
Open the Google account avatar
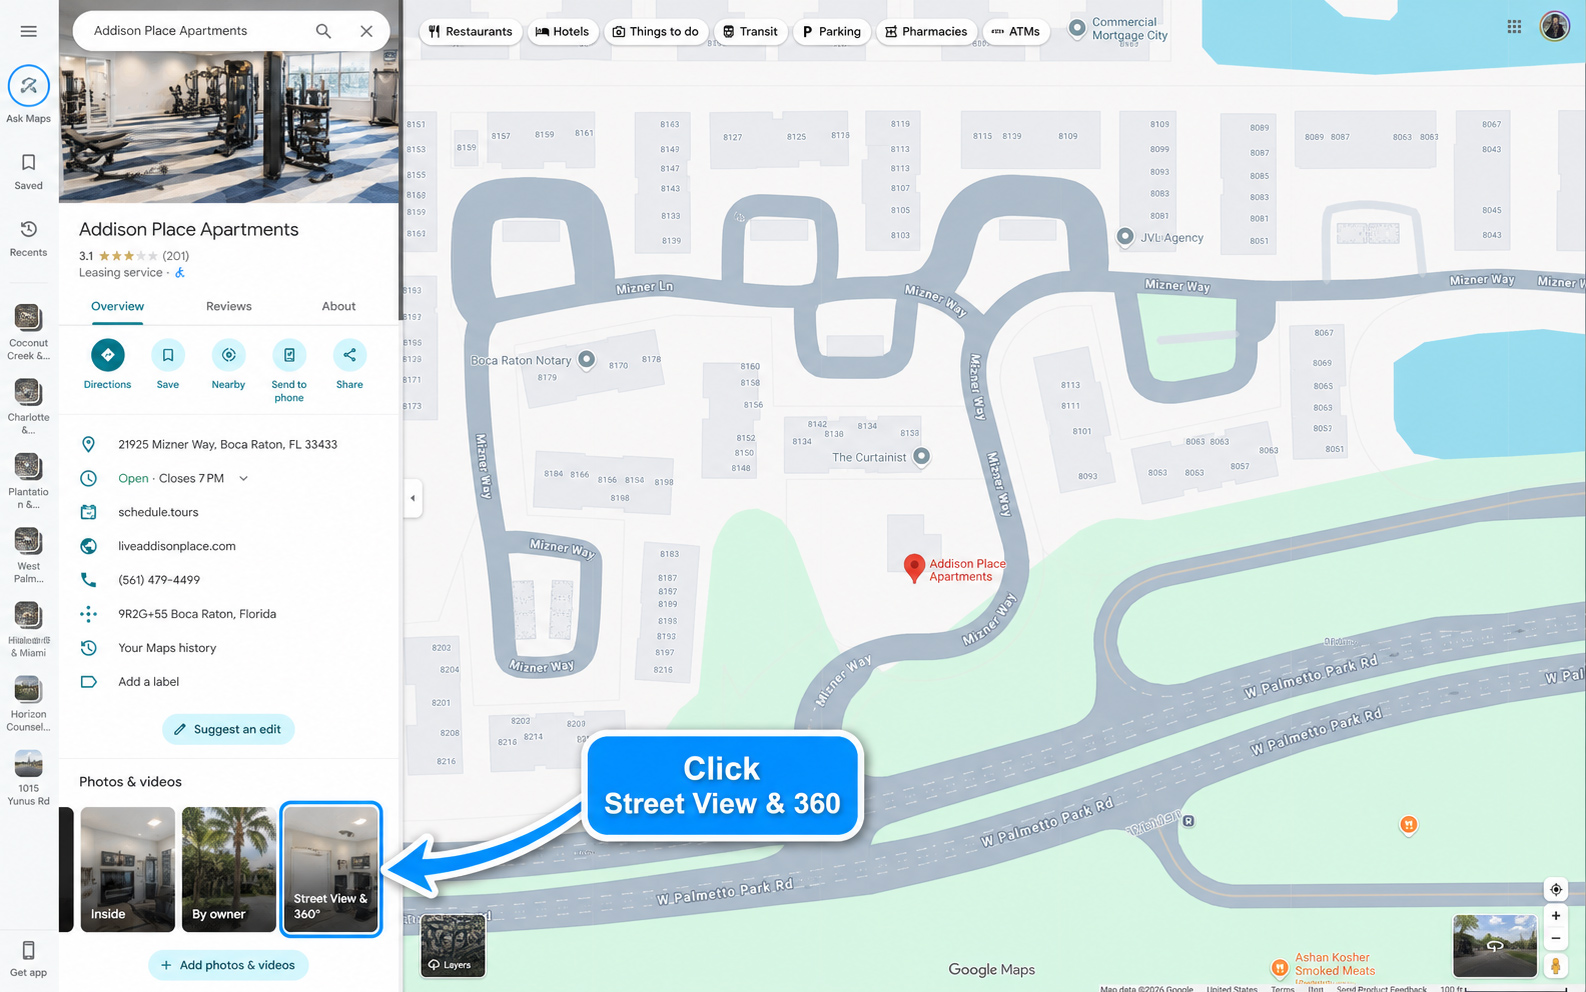pyautogui.click(x=1555, y=26)
